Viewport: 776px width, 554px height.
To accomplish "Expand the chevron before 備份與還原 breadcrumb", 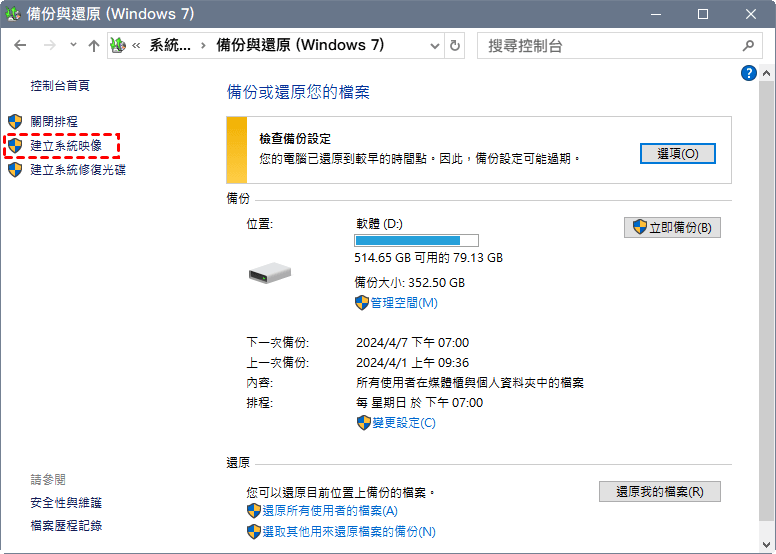I will [x=204, y=46].
